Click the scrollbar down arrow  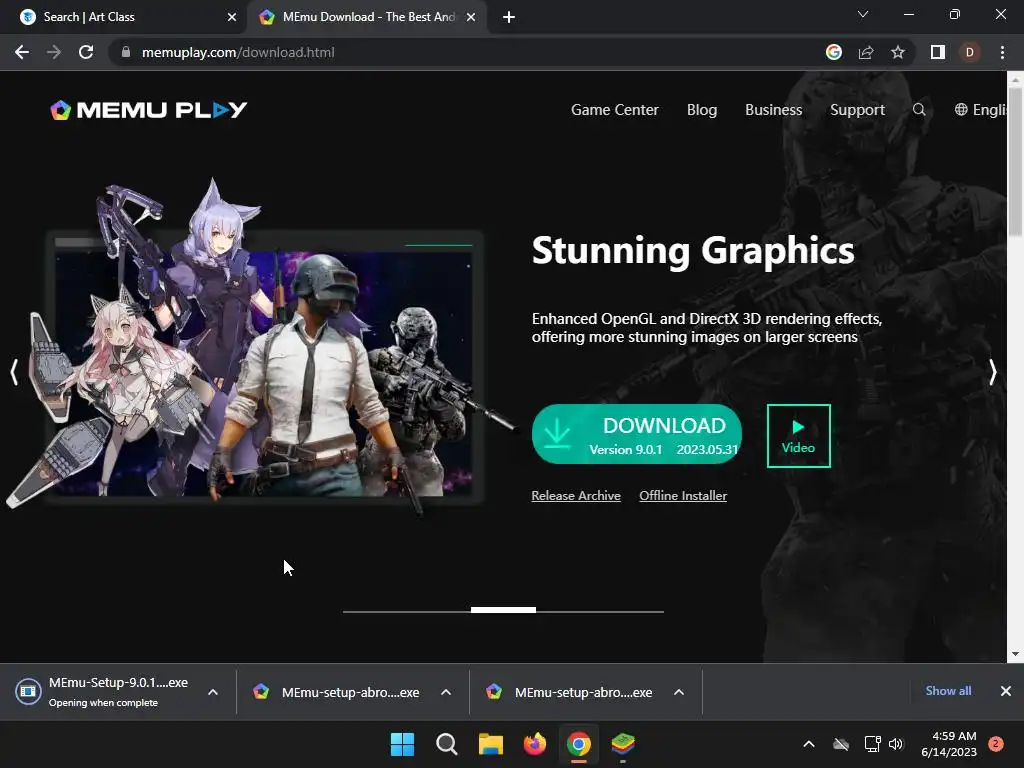pos(1015,654)
